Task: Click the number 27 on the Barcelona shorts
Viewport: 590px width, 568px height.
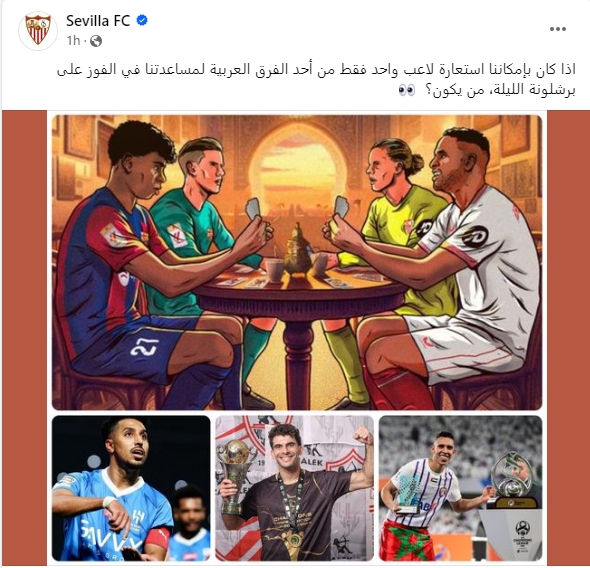Action: pyautogui.click(x=144, y=347)
